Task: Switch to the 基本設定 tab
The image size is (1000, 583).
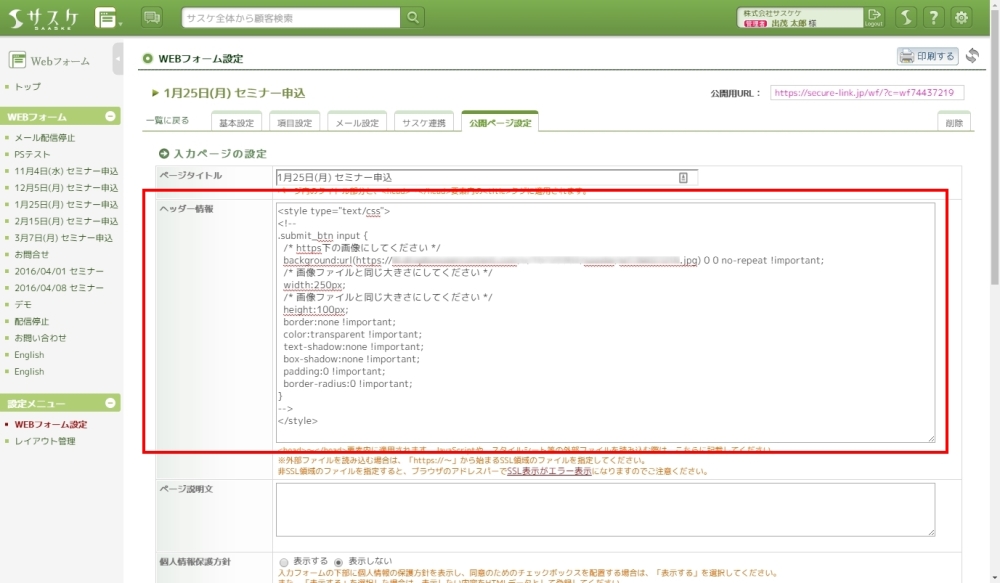Action: [x=237, y=123]
